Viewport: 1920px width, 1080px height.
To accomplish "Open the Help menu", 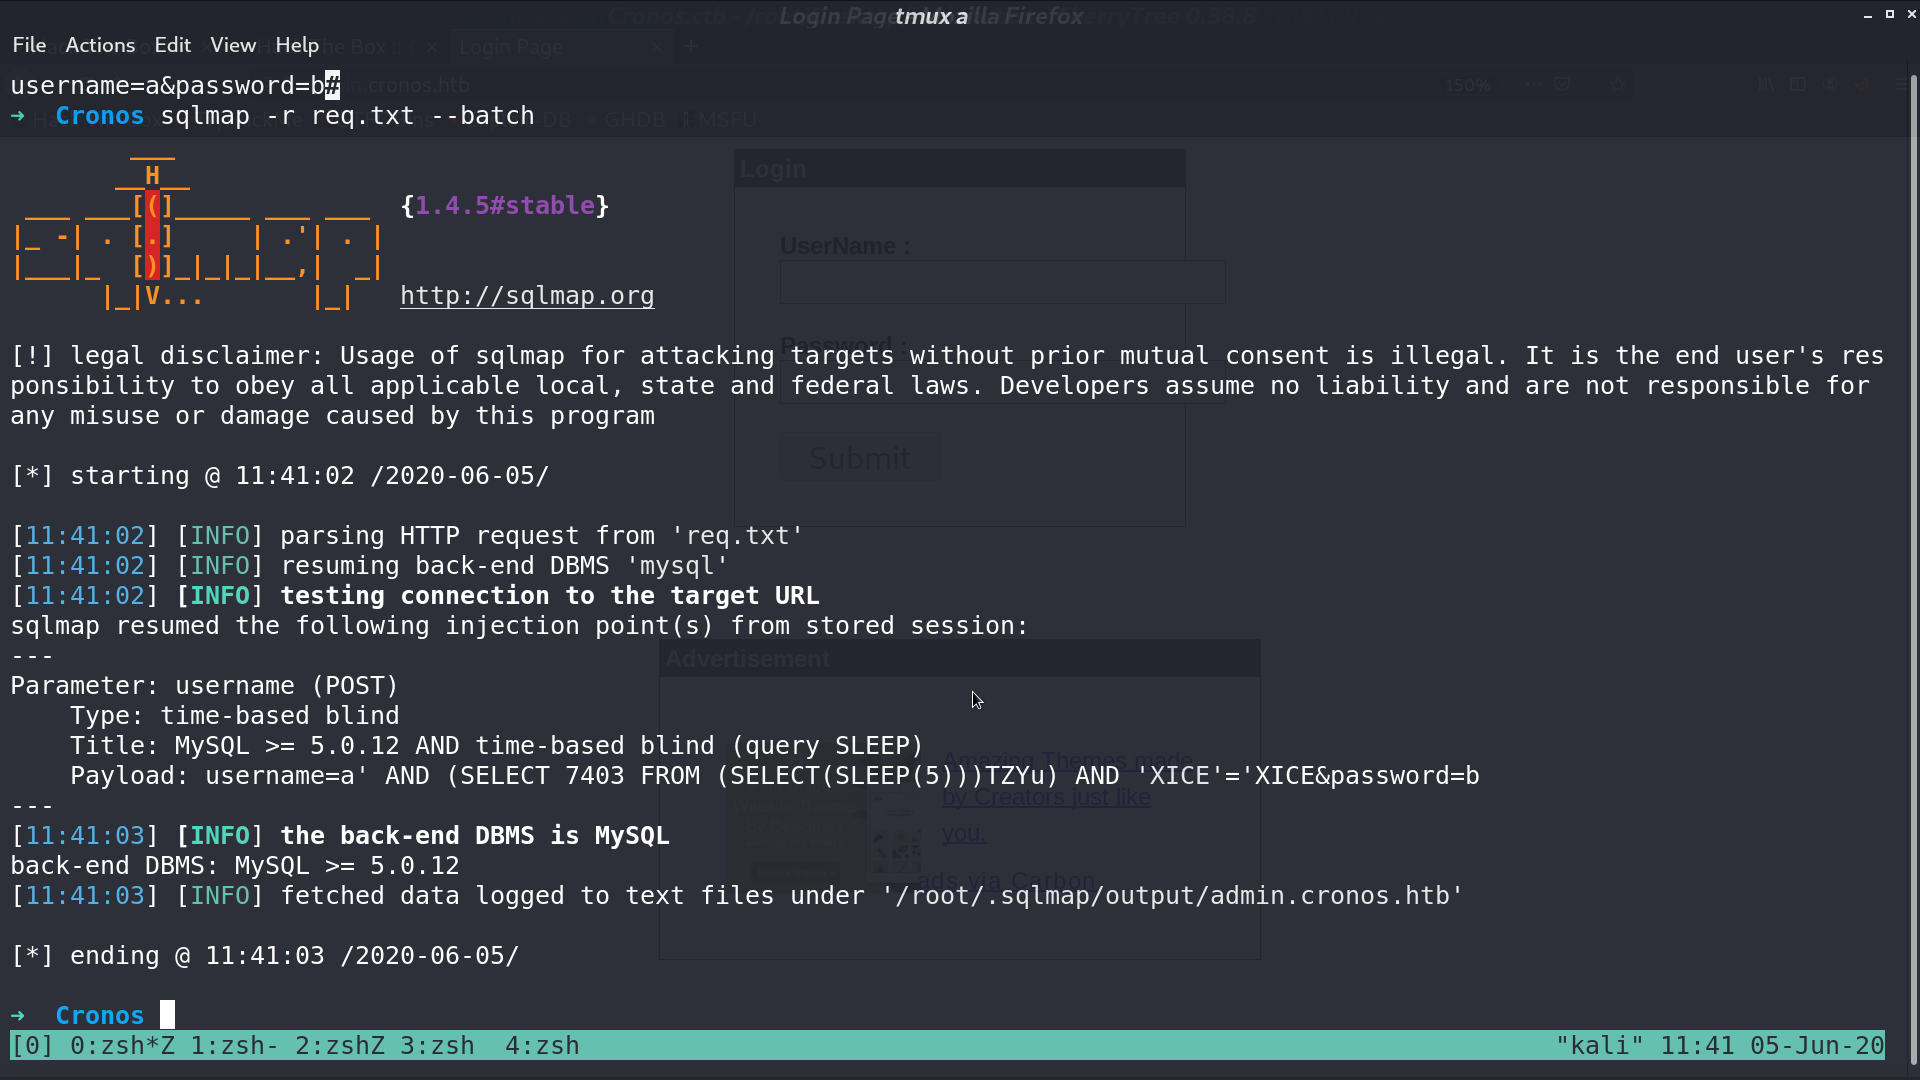I will pyautogui.click(x=297, y=45).
